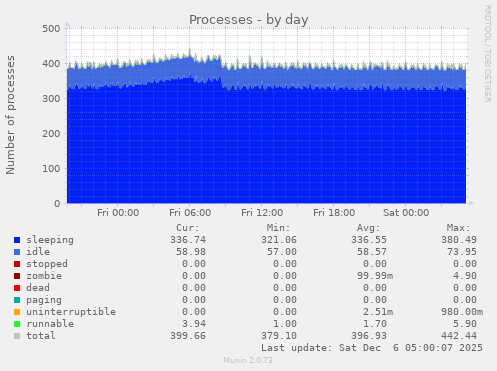Click the sleeping legend color swatch
The width and height of the screenshot is (497, 371).
[17, 240]
